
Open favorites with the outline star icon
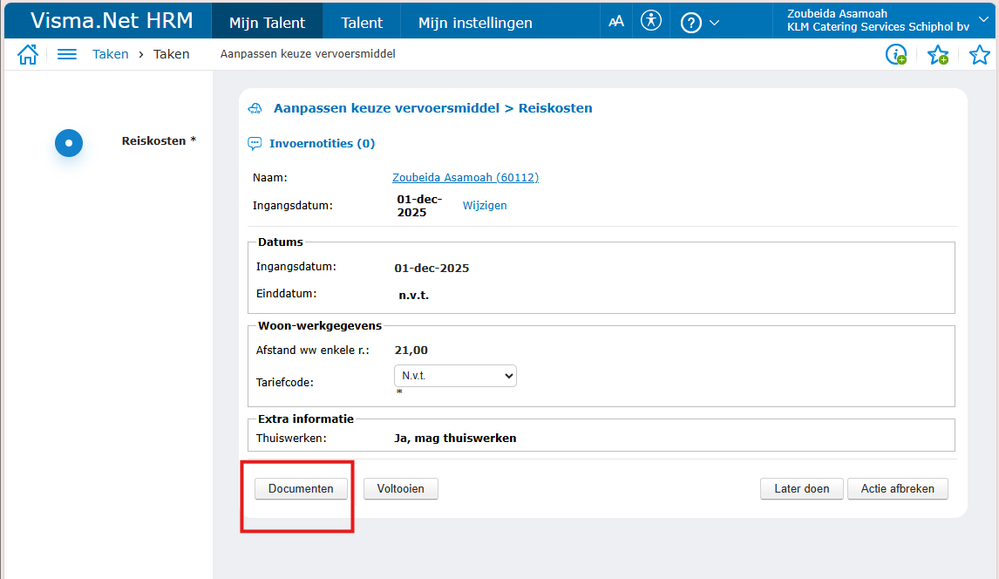[980, 55]
